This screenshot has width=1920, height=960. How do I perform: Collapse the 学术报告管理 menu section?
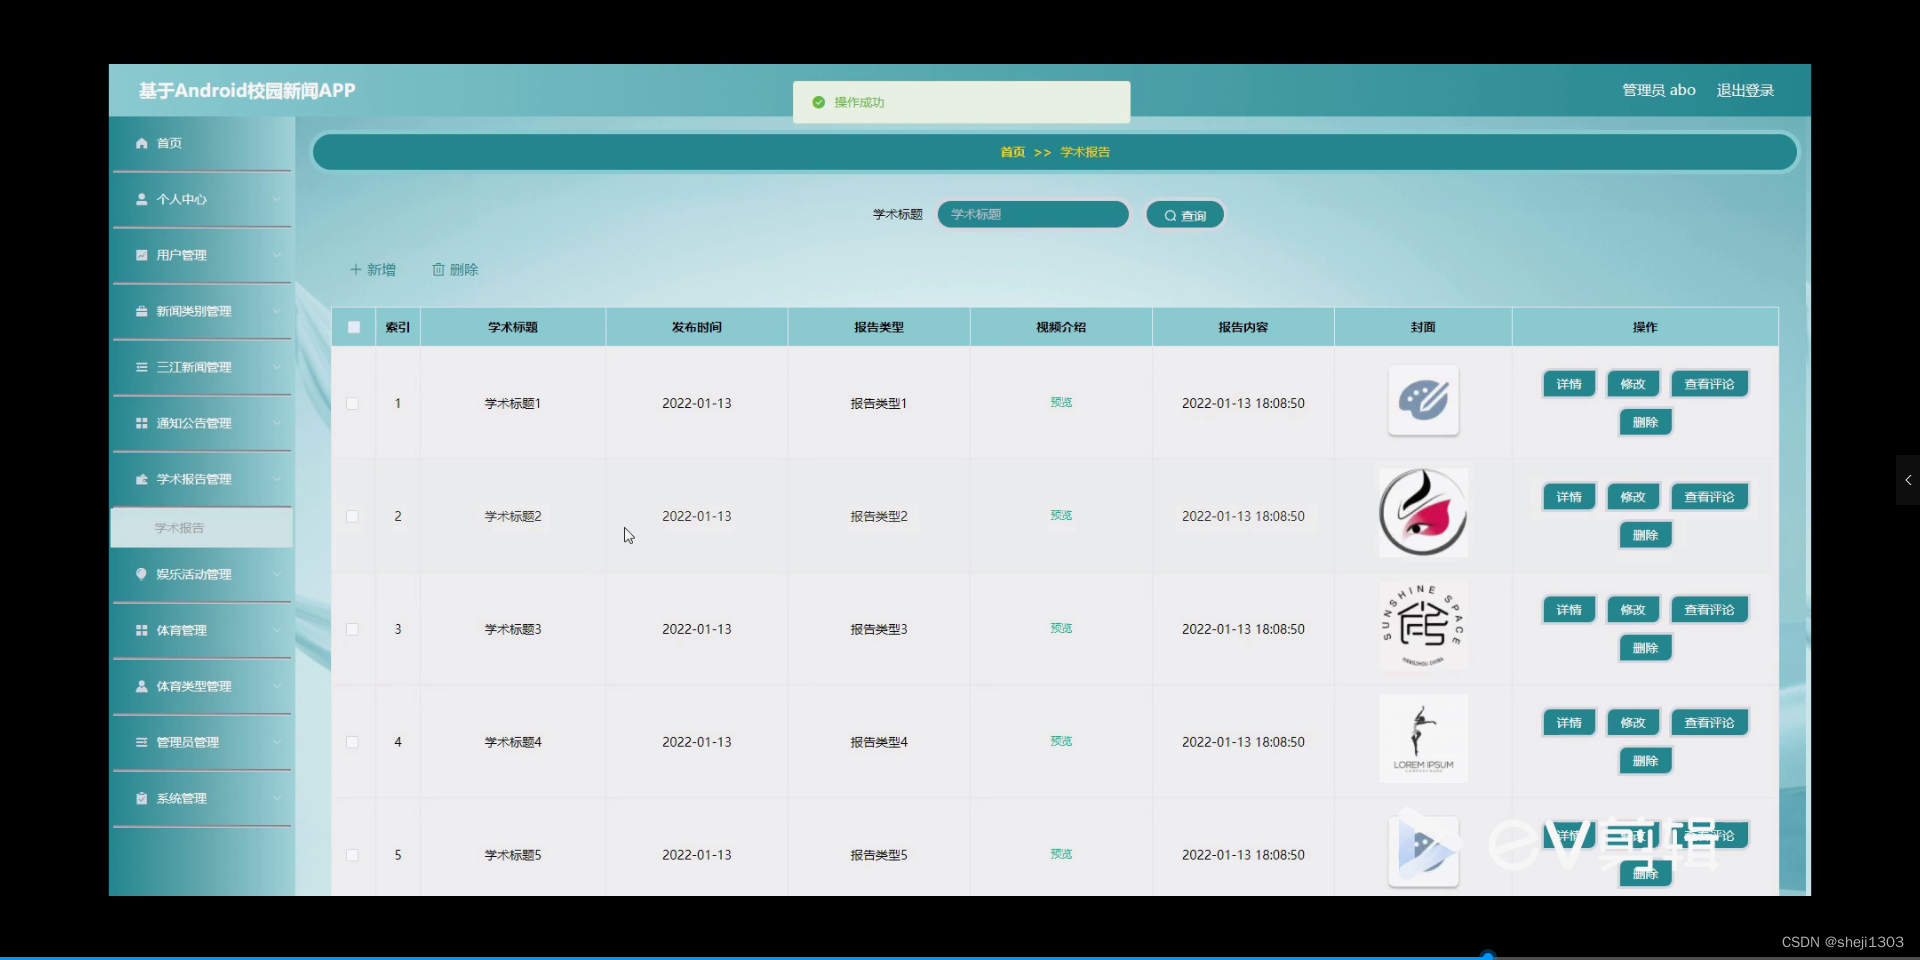click(x=200, y=479)
